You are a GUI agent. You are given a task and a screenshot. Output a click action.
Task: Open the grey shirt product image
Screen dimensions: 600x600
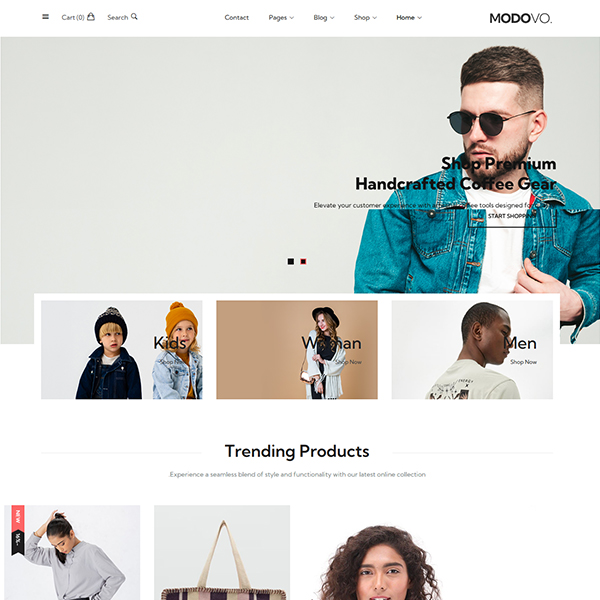pyautogui.click(x=72, y=553)
